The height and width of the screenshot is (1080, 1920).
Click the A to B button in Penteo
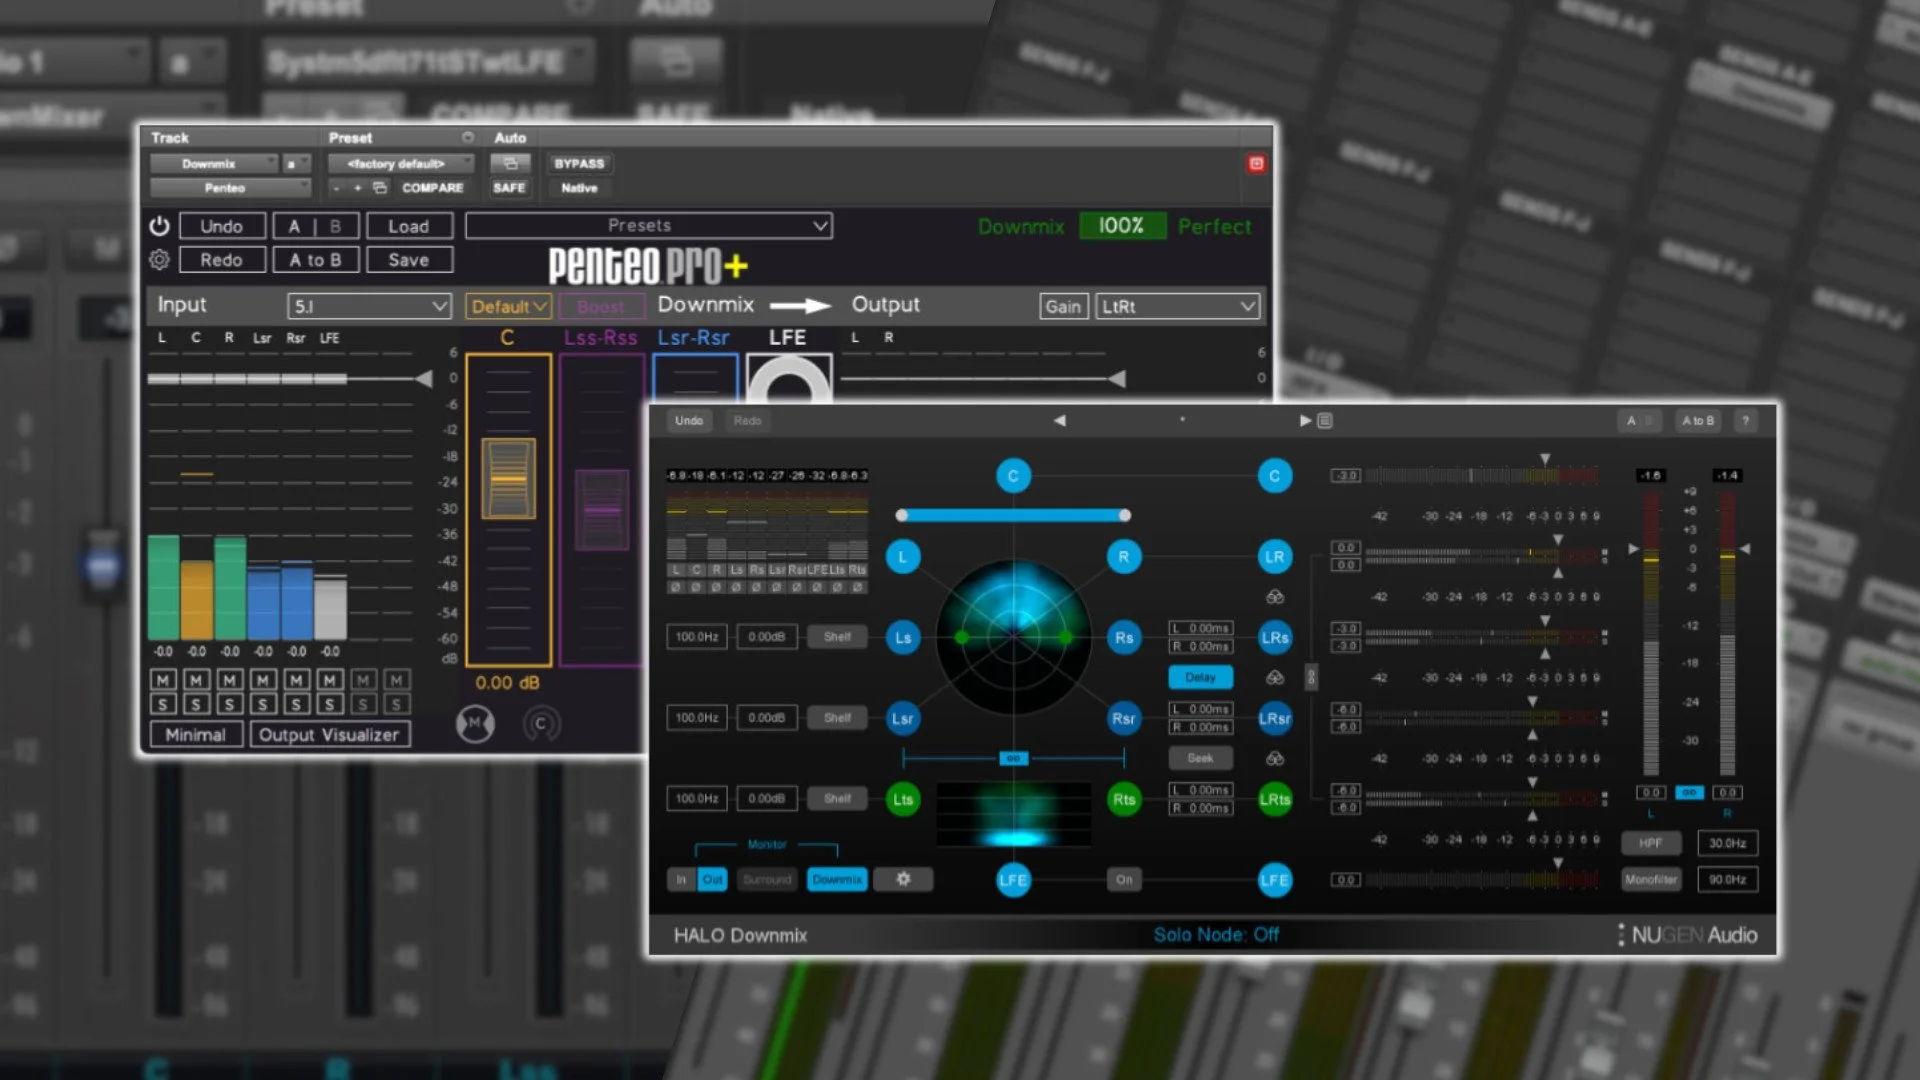pos(315,259)
